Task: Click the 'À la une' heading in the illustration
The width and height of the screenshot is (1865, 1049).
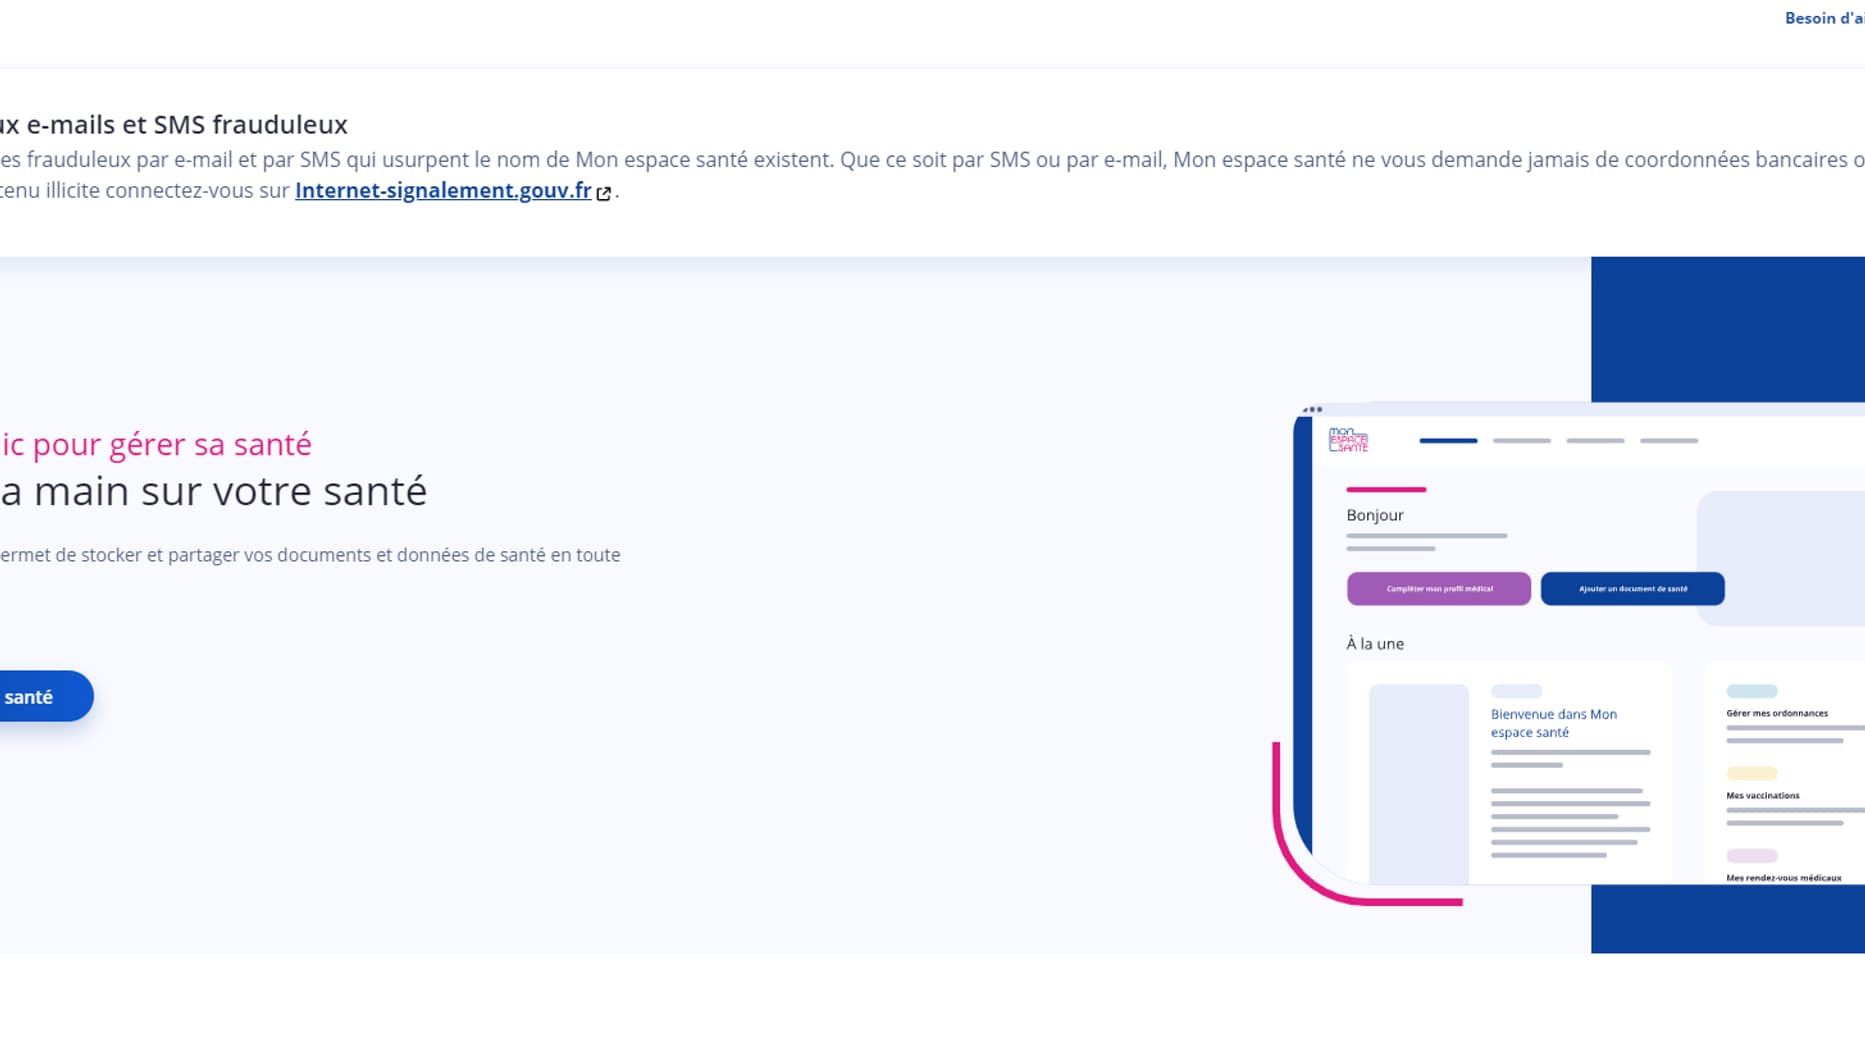Action: click(x=1375, y=644)
